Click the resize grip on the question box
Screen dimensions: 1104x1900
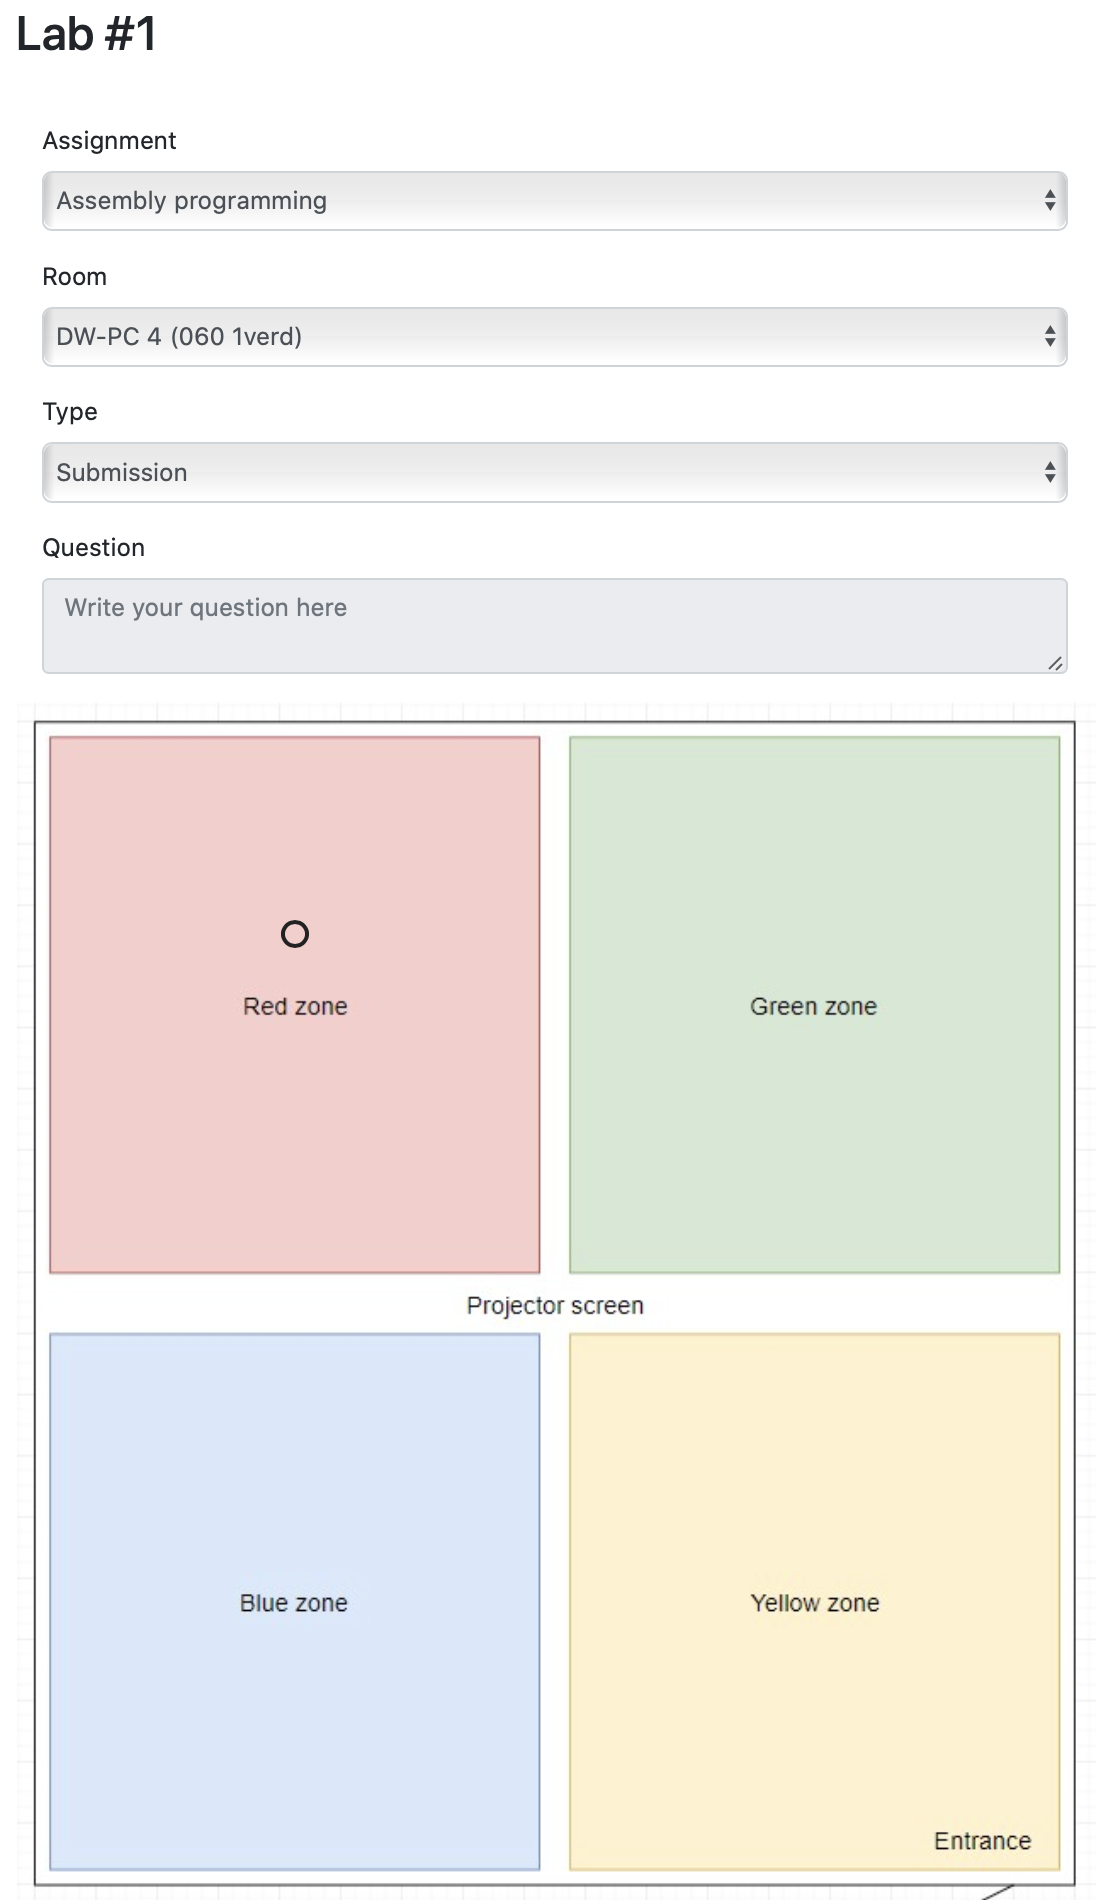tap(1055, 663)
